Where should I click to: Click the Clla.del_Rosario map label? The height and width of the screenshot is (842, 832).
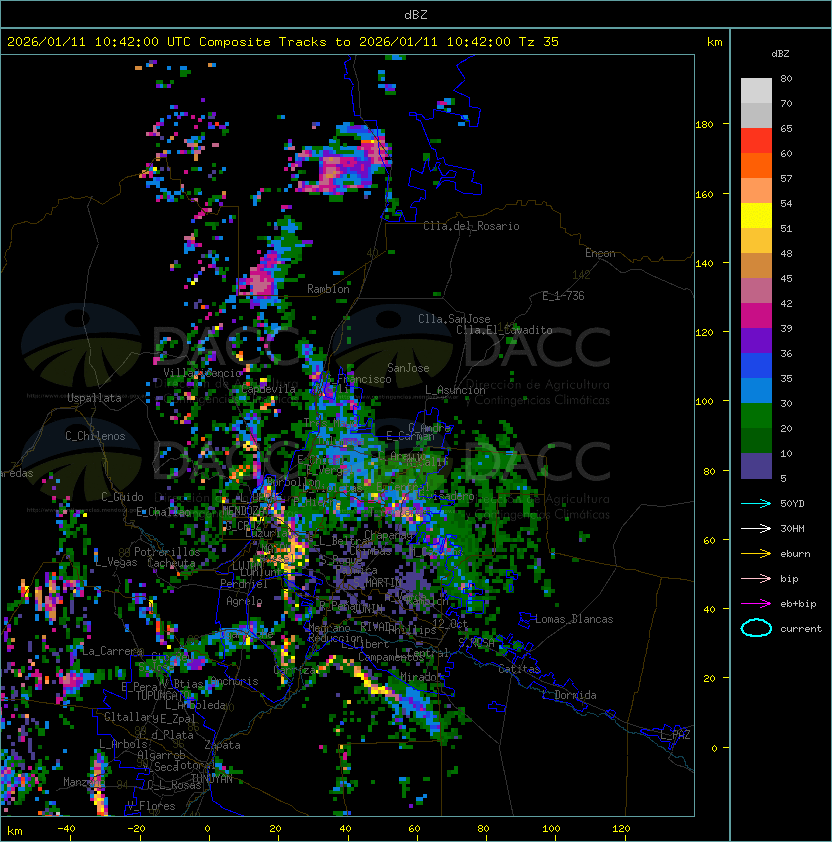click(x=471, y=226)
